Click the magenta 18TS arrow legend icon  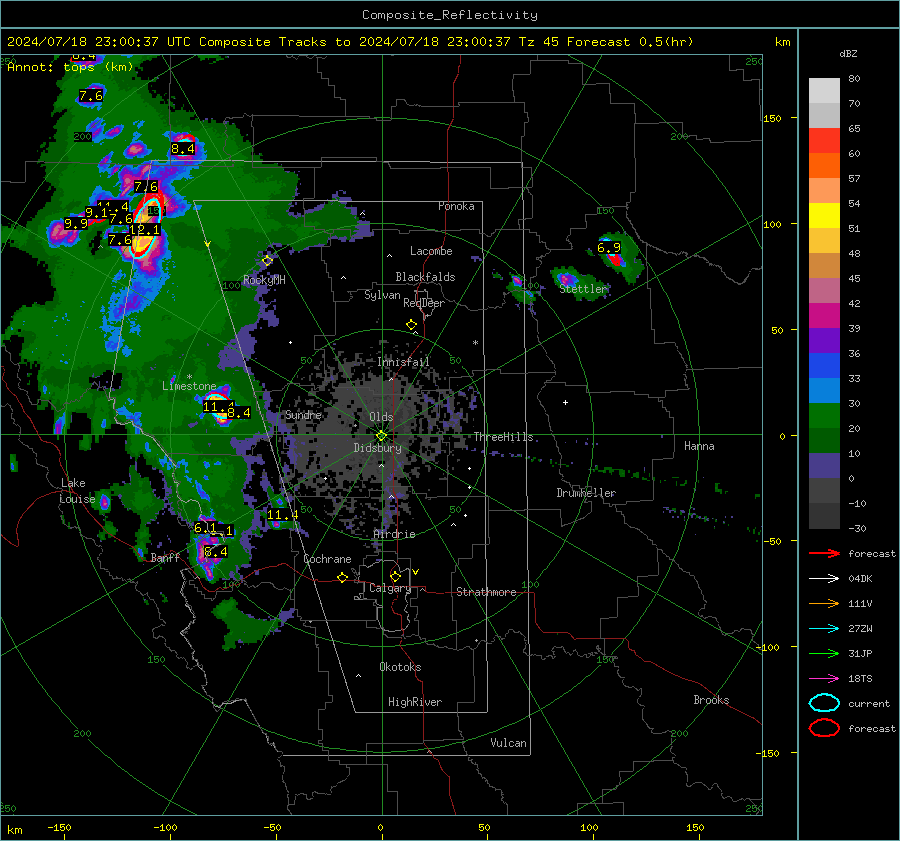[x=824, y=679]
